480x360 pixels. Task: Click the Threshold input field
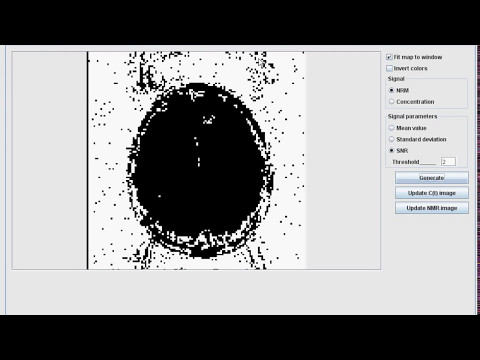point(448,162)
